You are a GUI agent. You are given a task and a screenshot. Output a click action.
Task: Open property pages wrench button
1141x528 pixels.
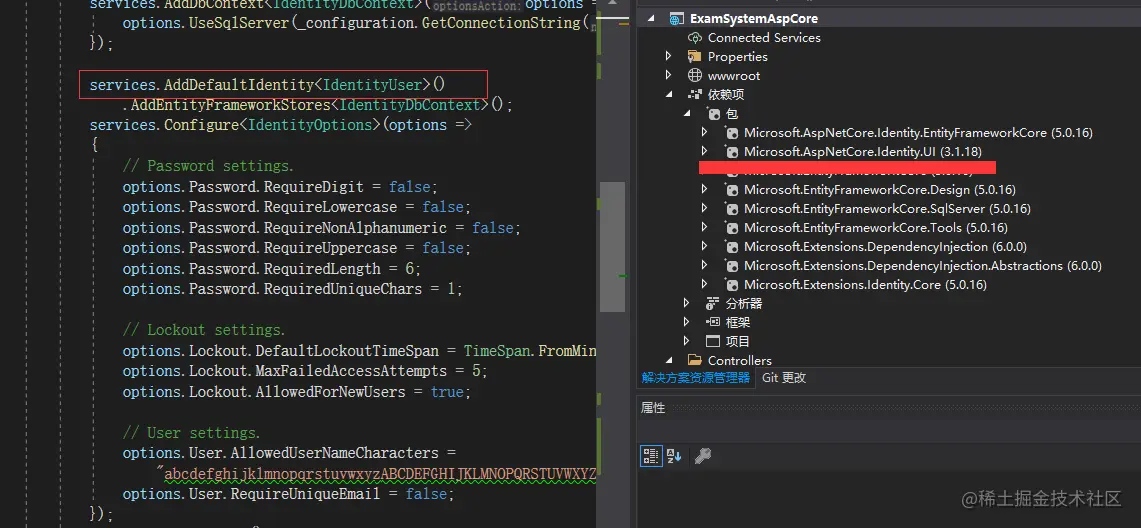(x=702, y=456)
